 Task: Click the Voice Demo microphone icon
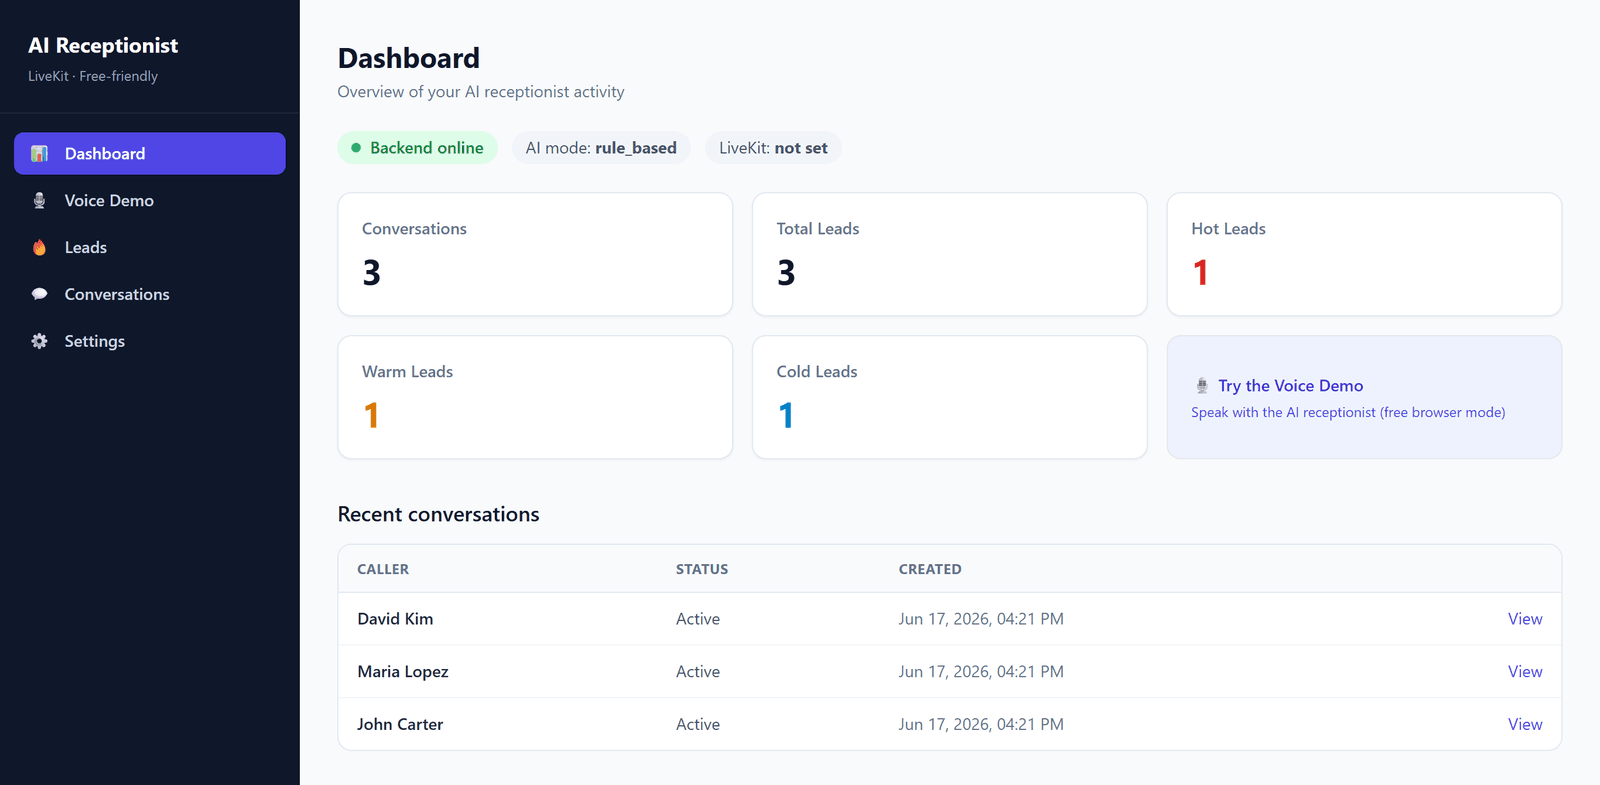pos(39,201)
